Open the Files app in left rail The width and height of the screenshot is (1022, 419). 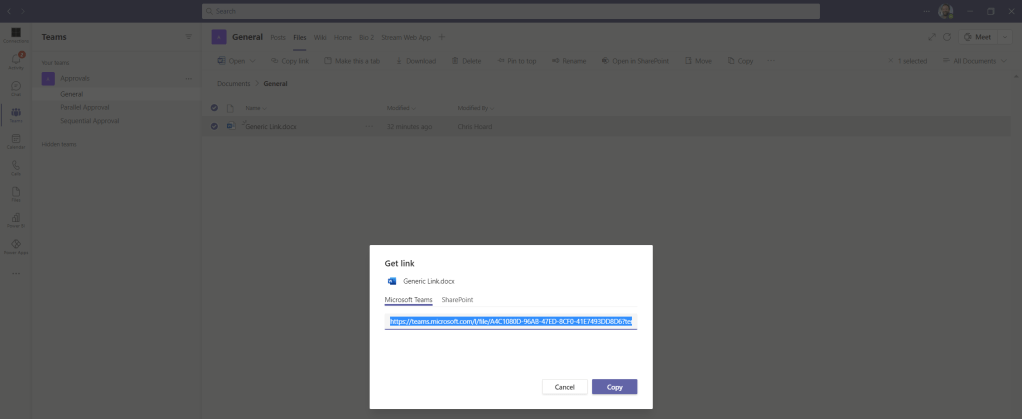coord(16,194)
